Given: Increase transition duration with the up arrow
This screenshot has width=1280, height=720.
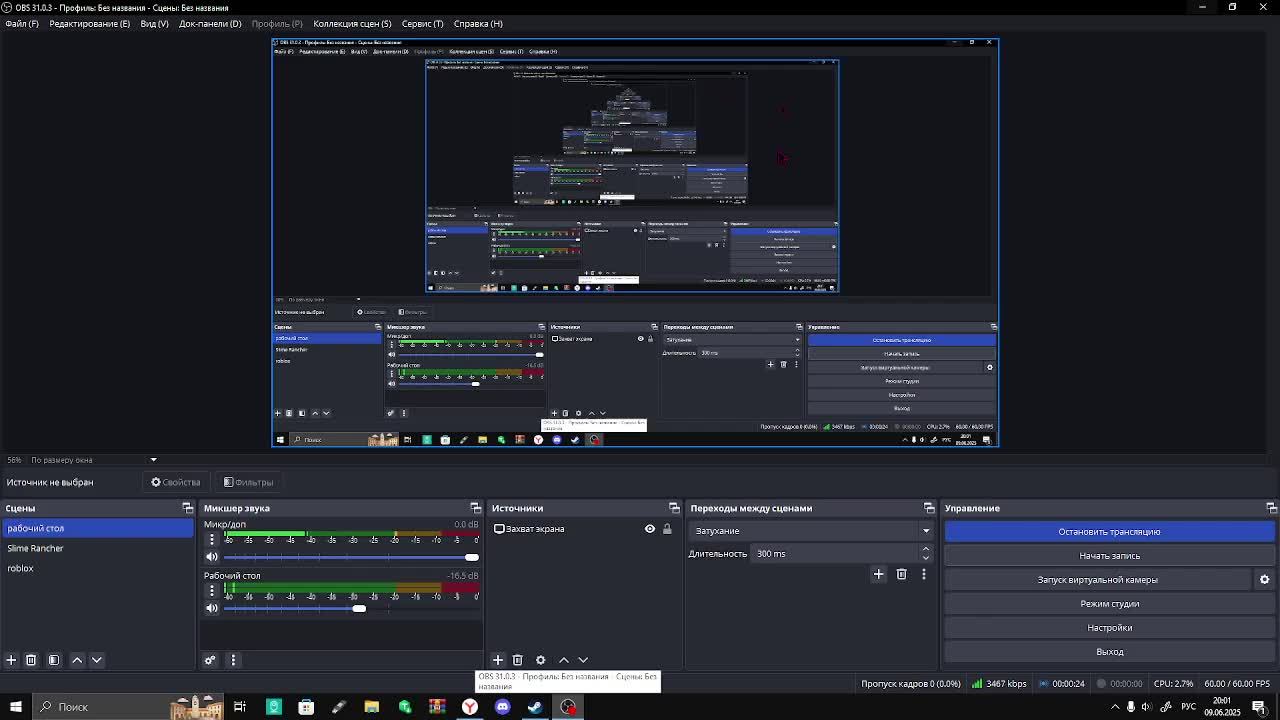Looking at the screenshot, I should (926, 549).
